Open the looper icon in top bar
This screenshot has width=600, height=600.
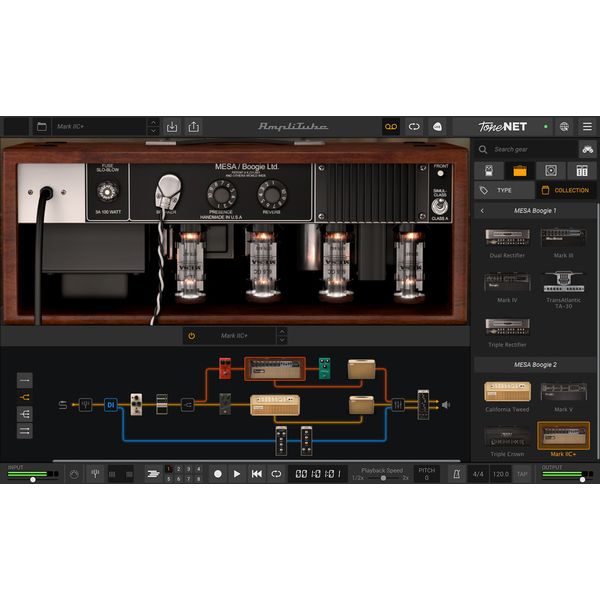[x=414, y=127]
